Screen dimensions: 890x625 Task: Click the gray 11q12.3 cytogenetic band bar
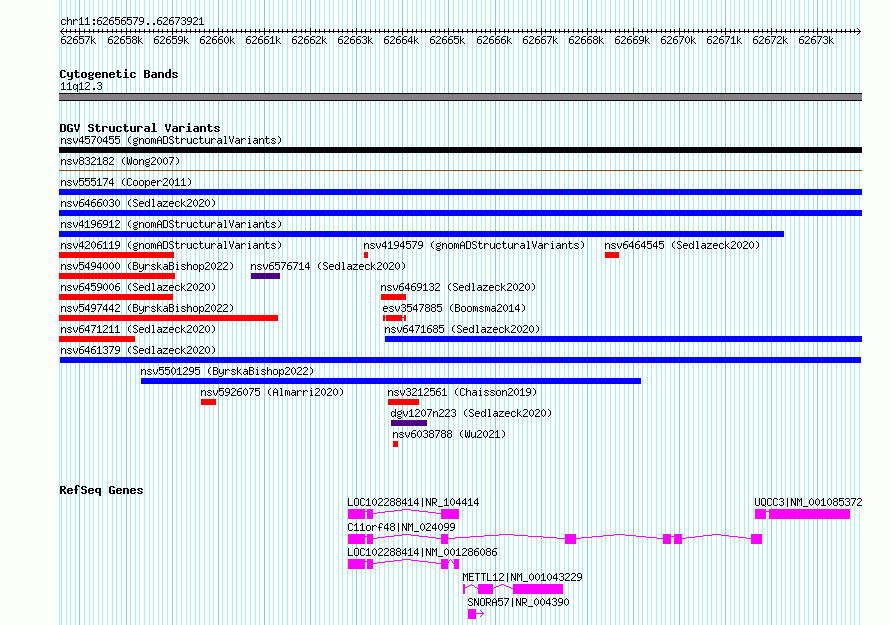[x=460, y=97]
